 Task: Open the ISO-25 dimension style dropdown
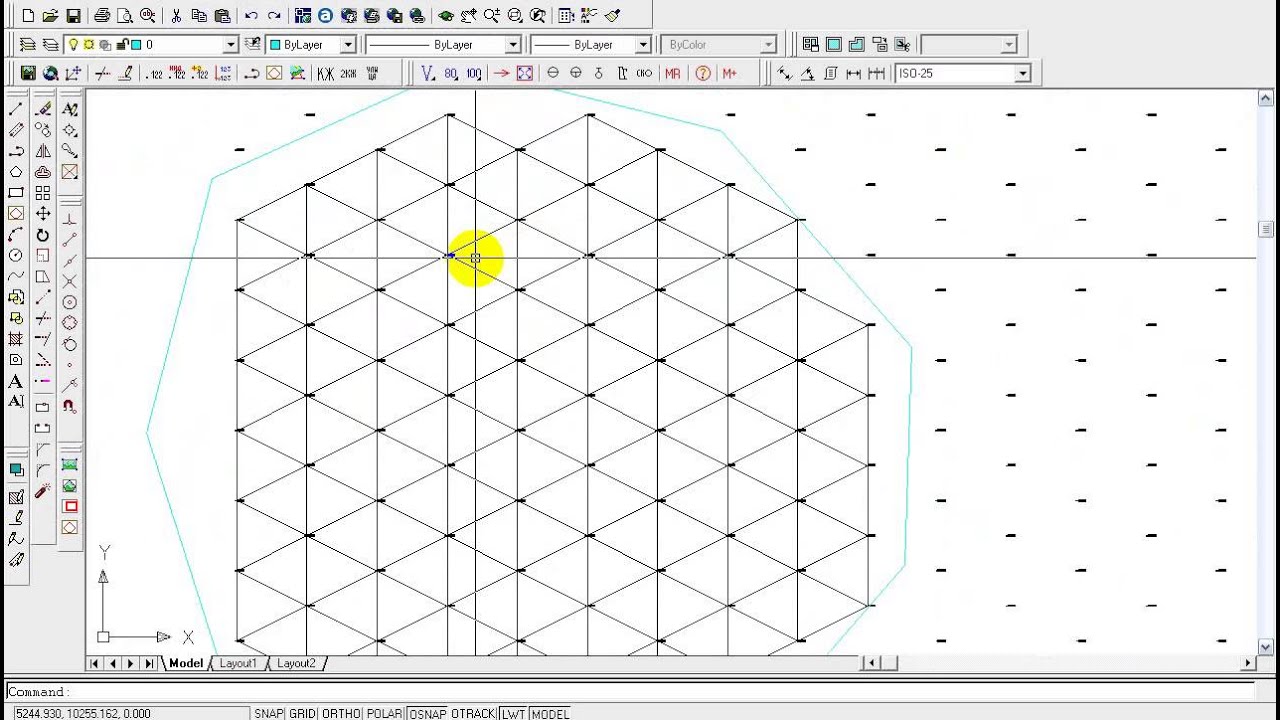coord(1022,73)
